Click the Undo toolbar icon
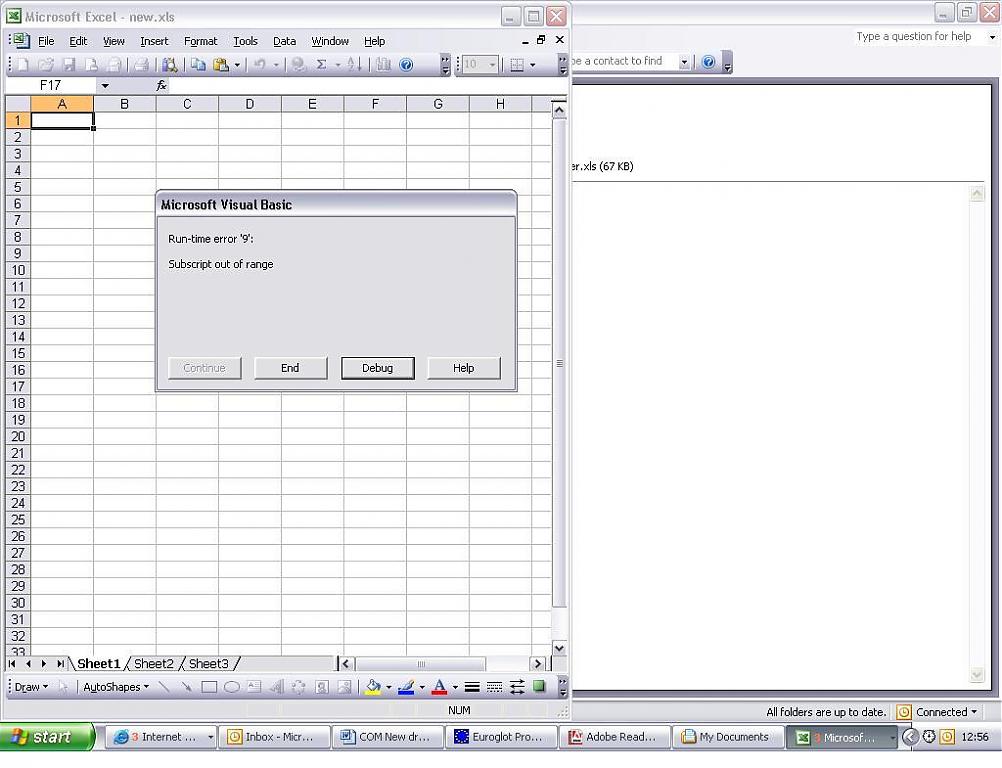 260,65
